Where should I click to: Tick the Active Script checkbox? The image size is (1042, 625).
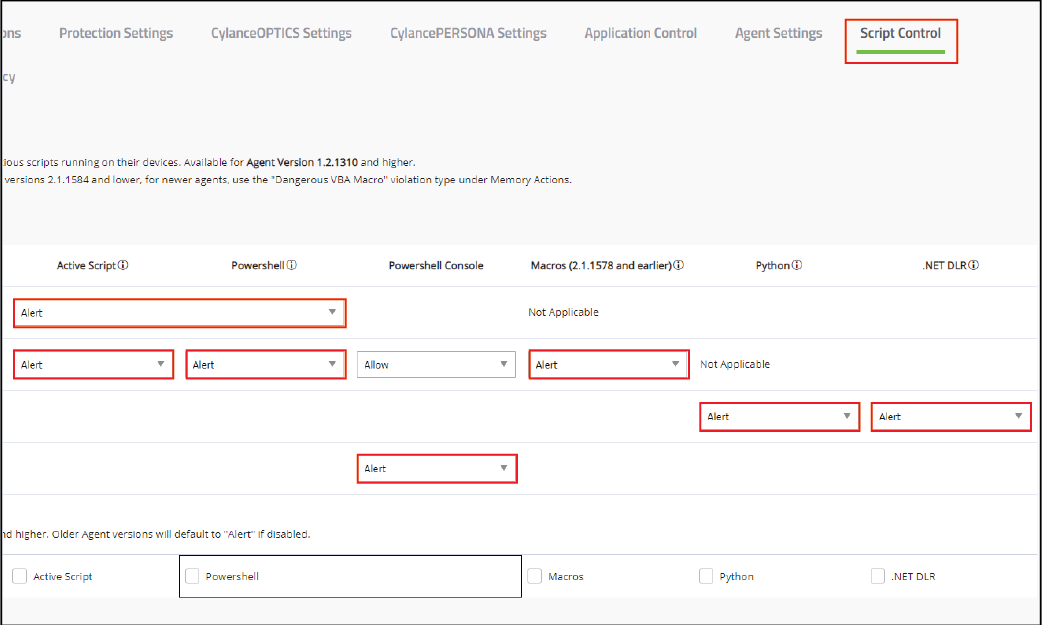point(20,576)
